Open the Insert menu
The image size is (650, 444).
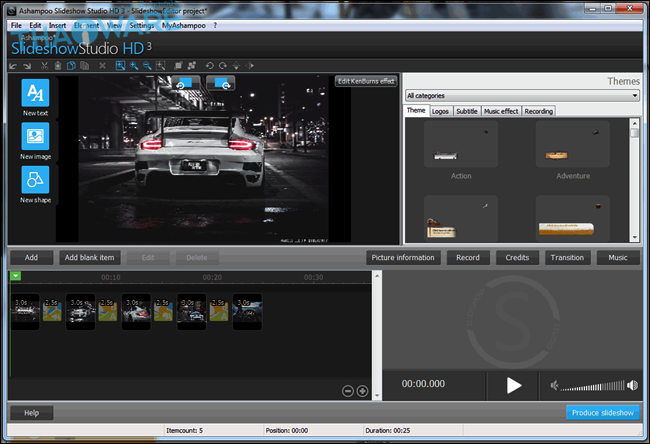(57, 24)
